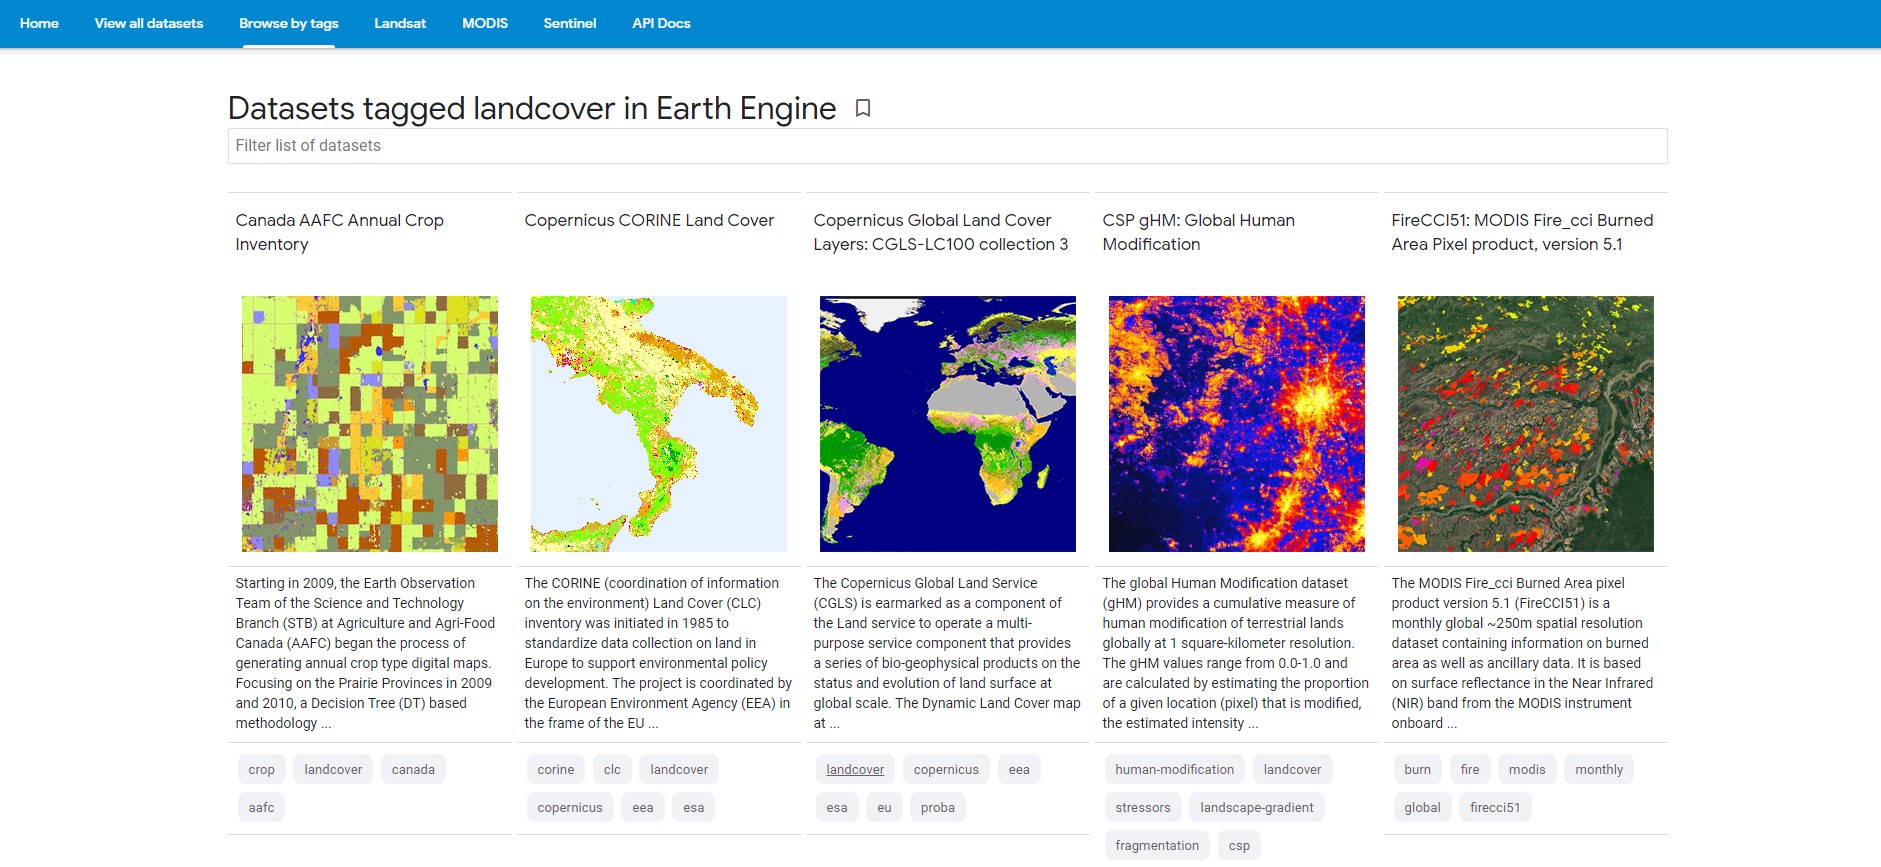Open Canada AAFC Annual Crop Inventory title
The image size is (1881, 867).
(x=340, y=232)
